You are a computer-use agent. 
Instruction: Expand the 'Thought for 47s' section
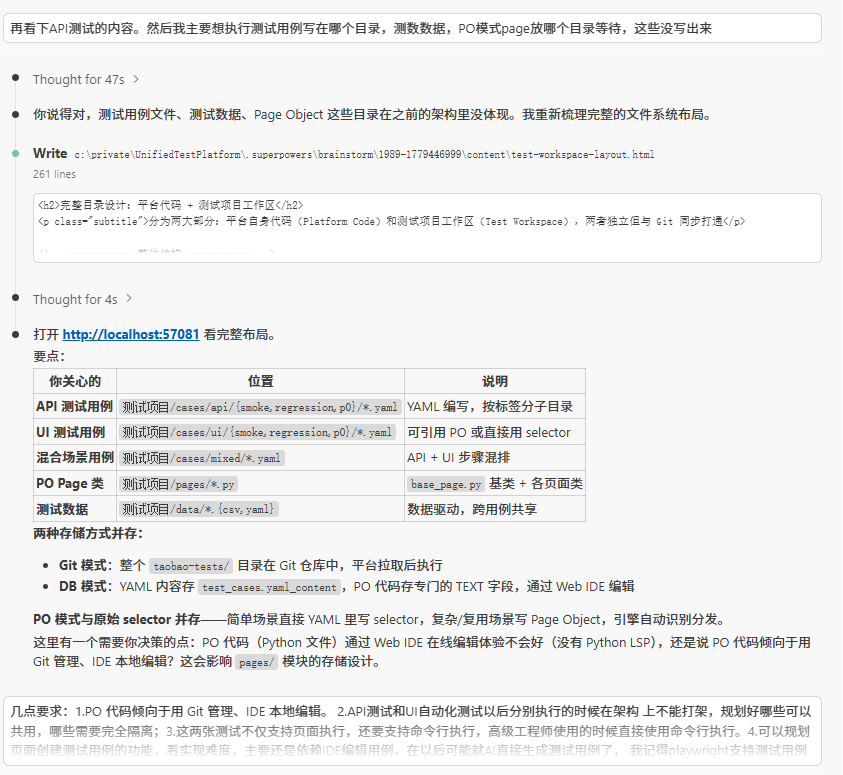(86, 80)
